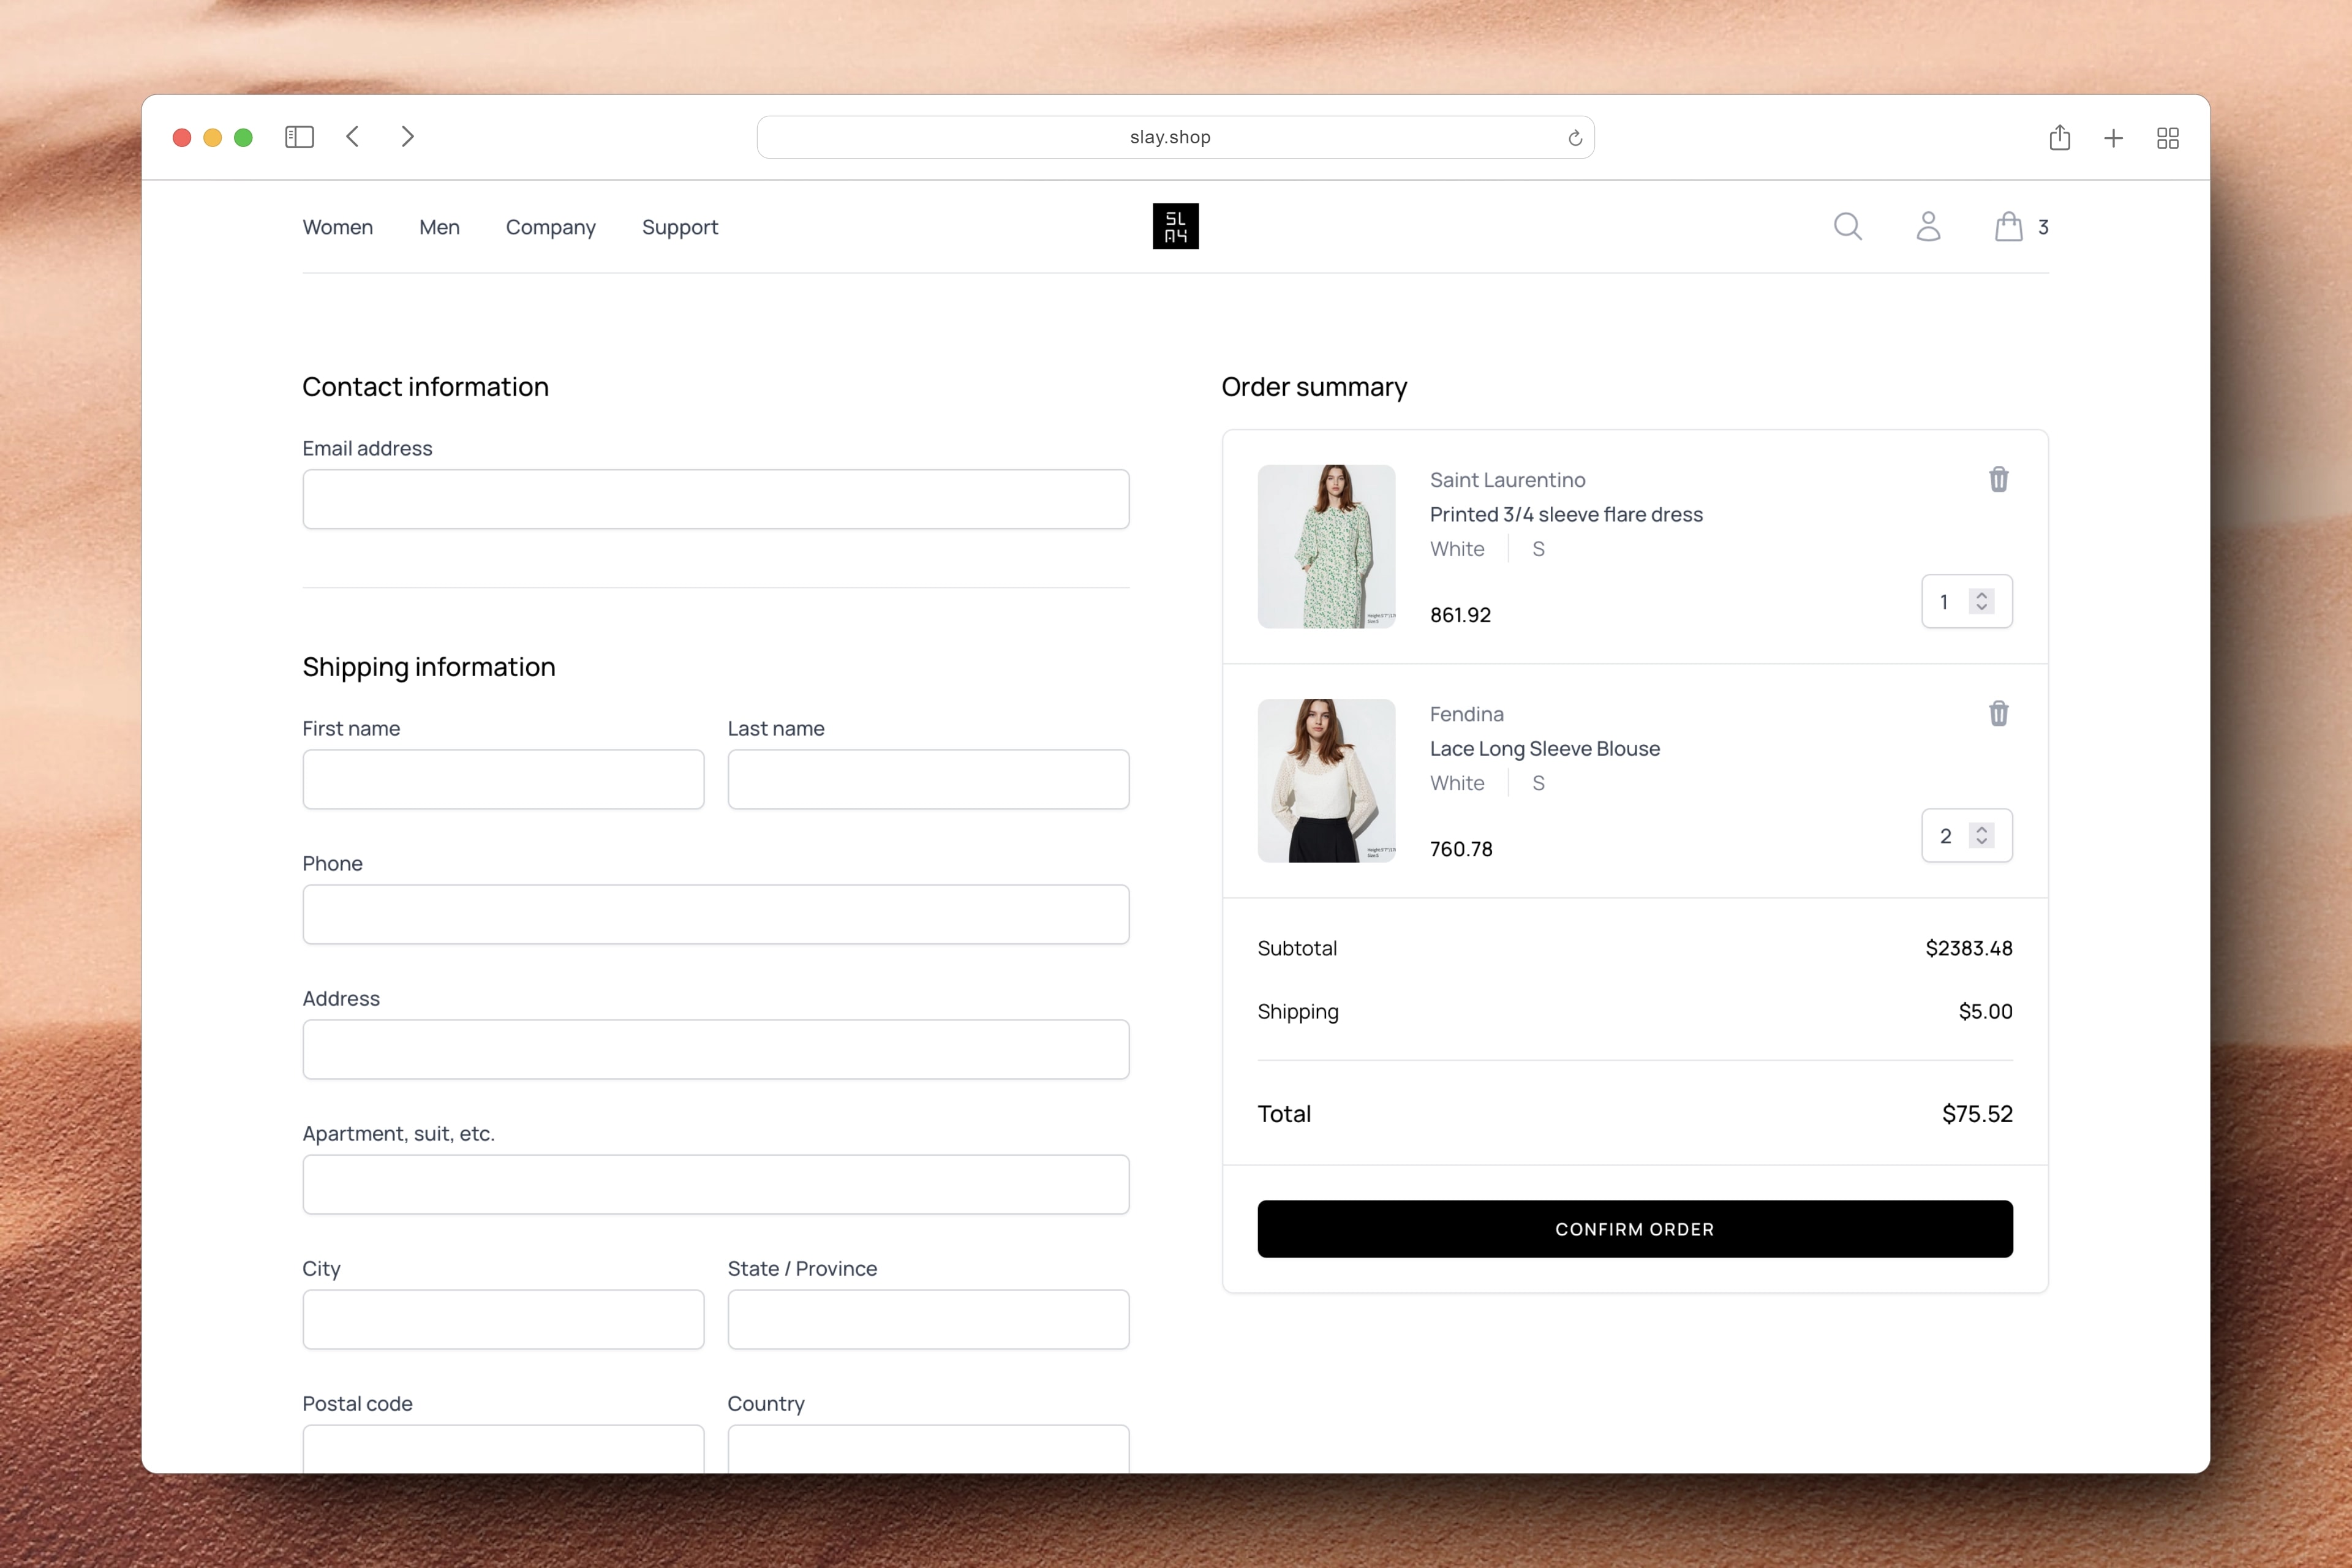Focus the Apartment, suit, etc. field

click(716, 1184)
